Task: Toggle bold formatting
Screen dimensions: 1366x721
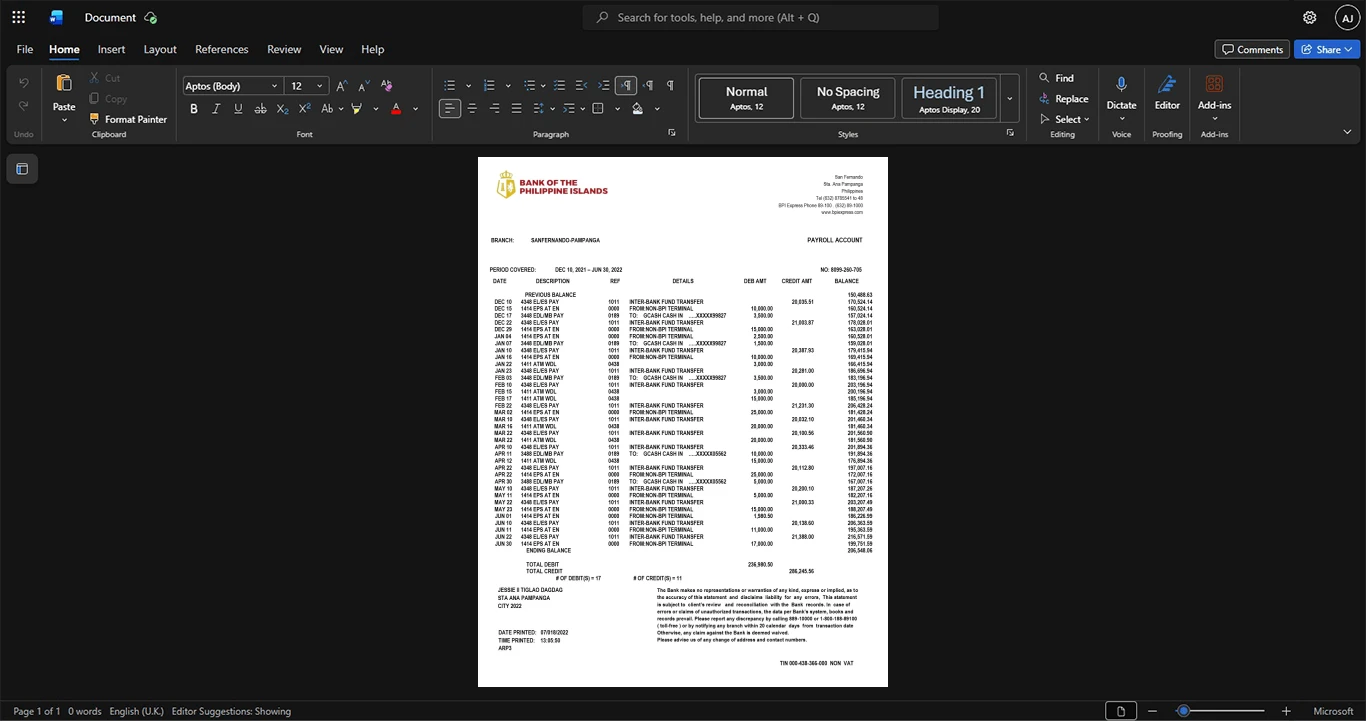Action: [x=194, y=108]
